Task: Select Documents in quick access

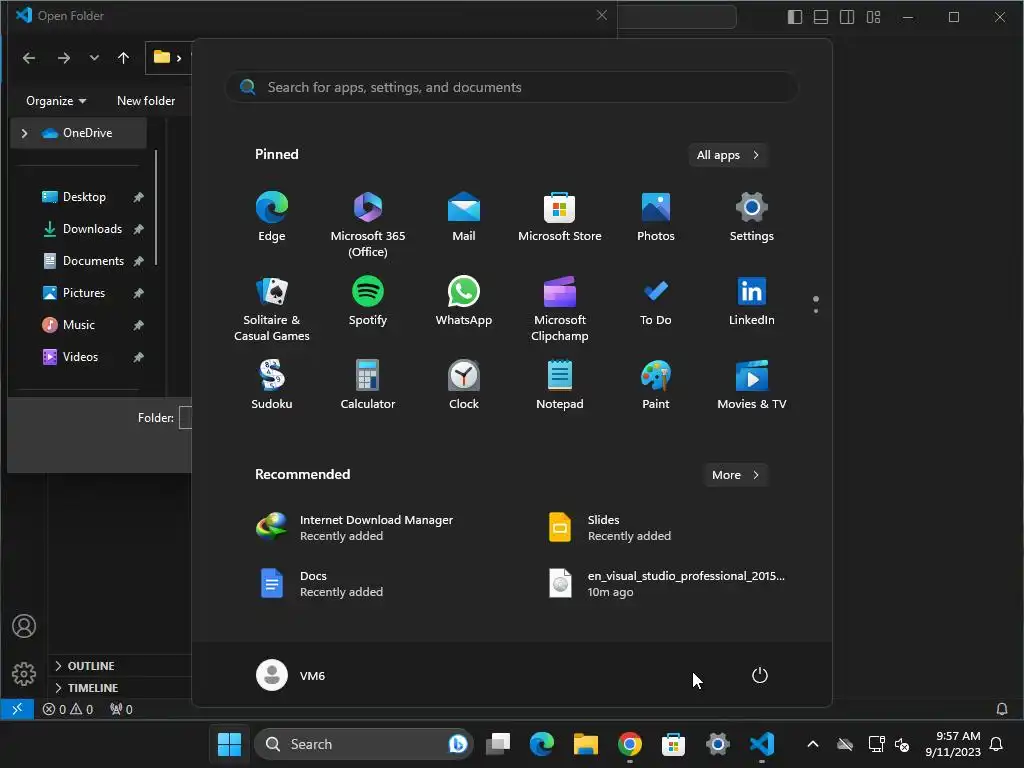Action: coord(91,261)
